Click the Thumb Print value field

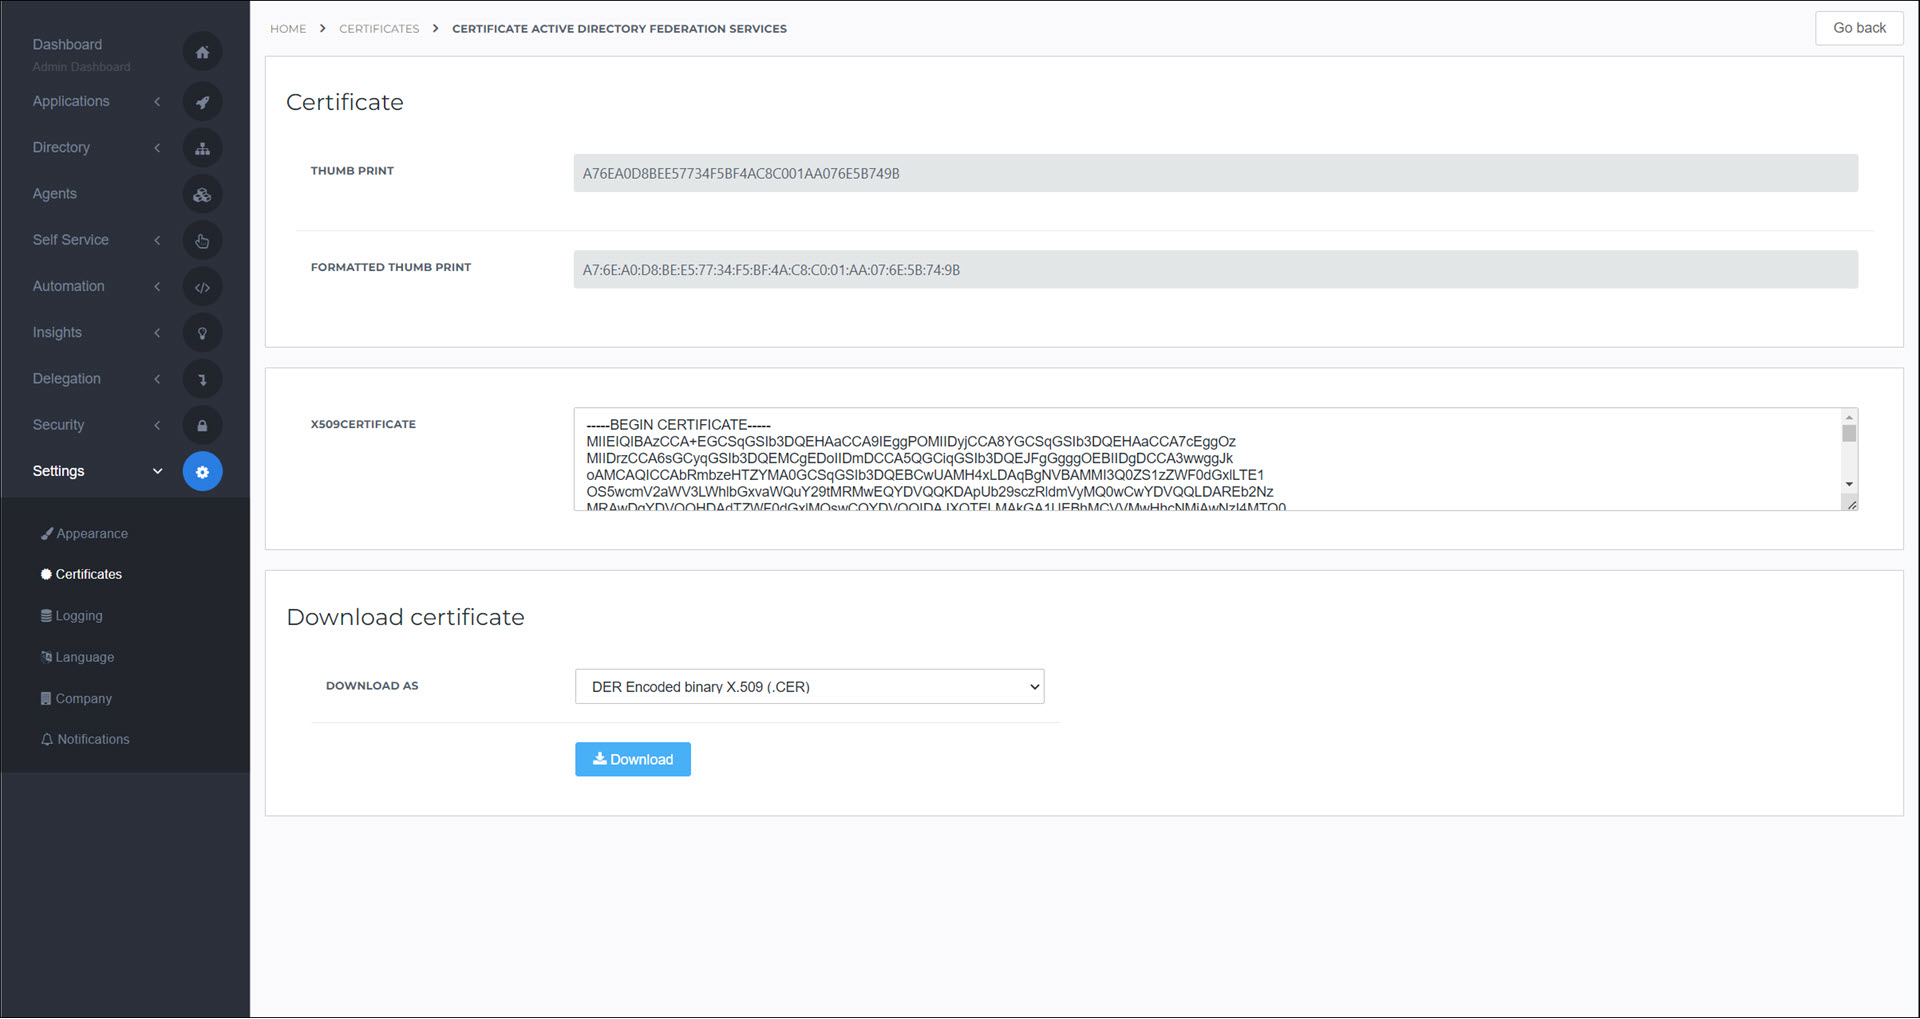point(1215,173)
